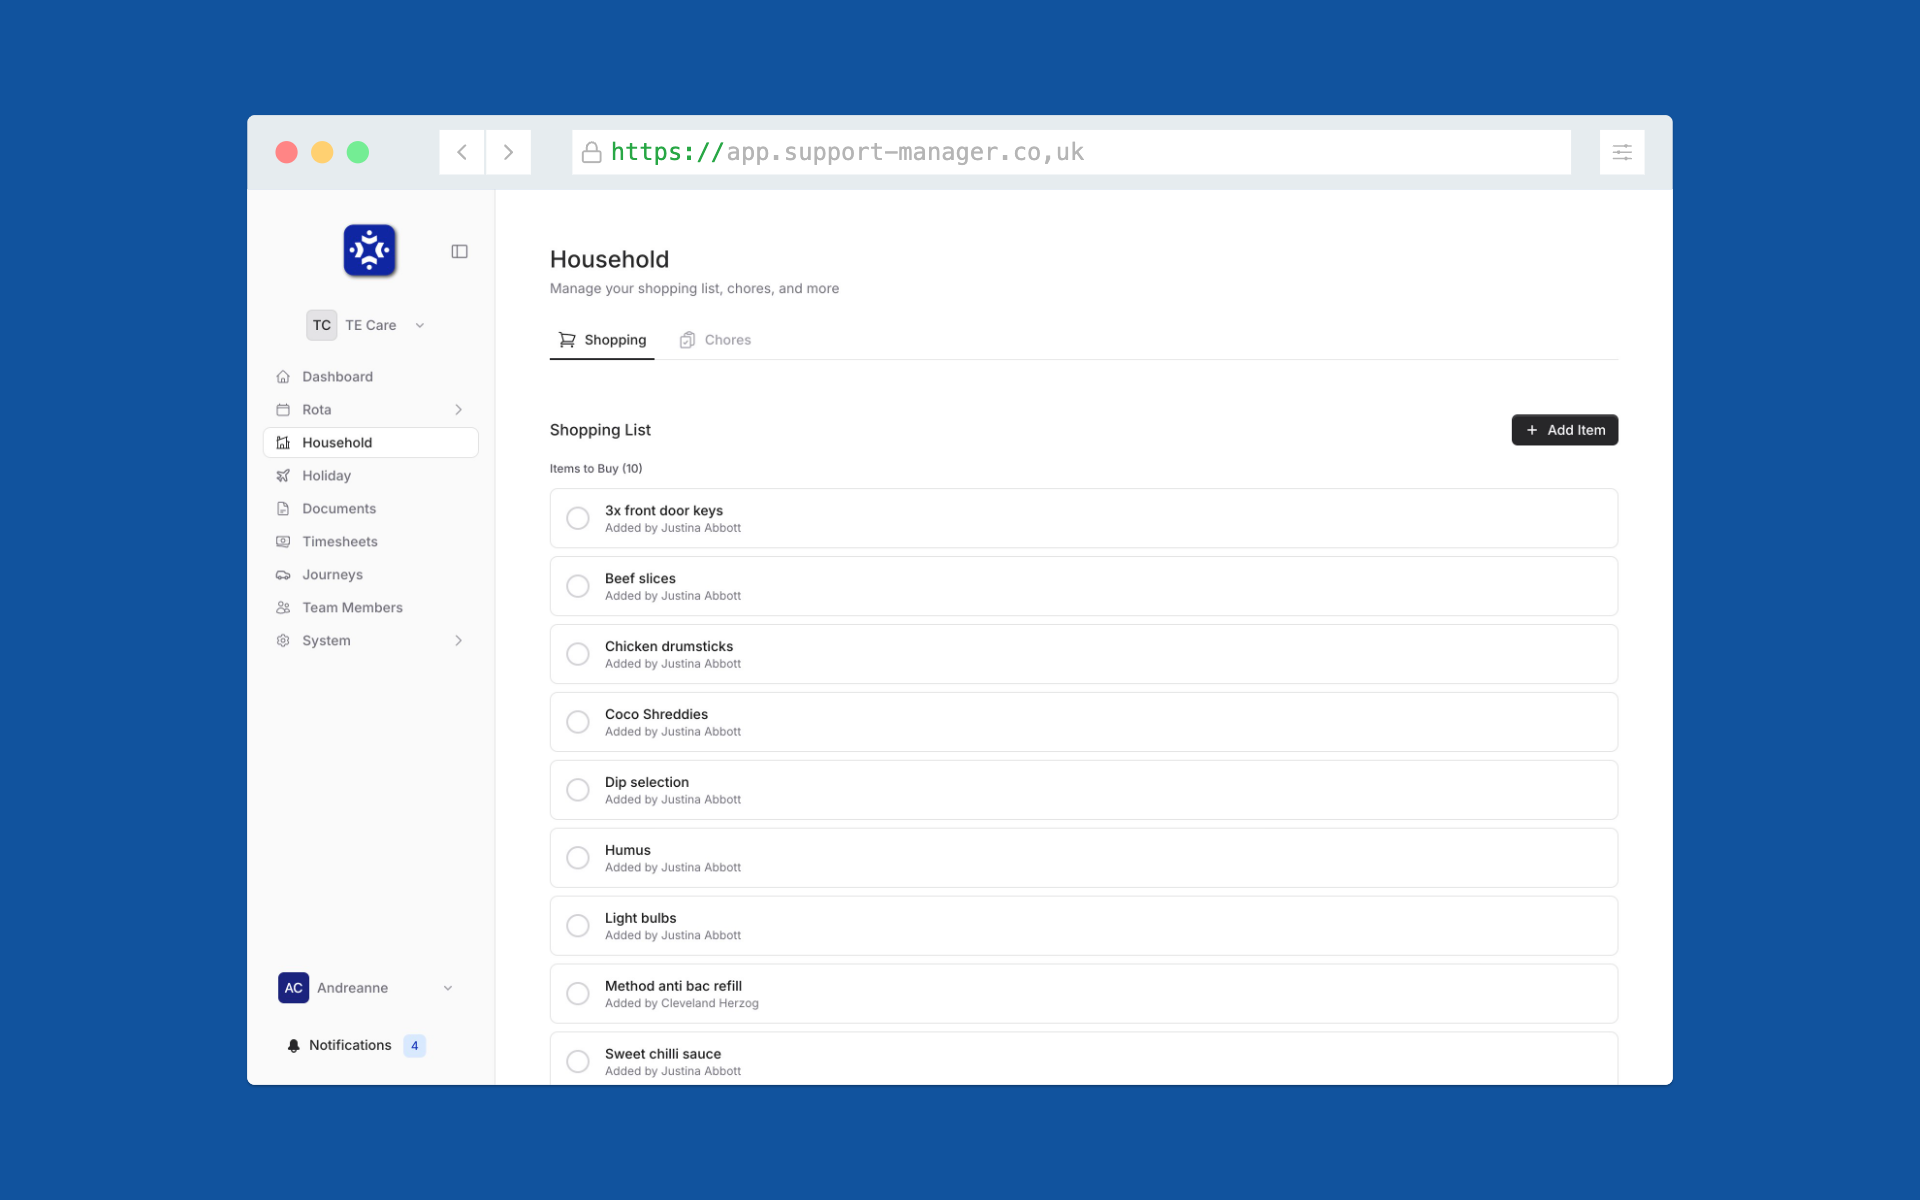Click the TE Care app logo
1920x1200 pixels.
click(369, 250)
